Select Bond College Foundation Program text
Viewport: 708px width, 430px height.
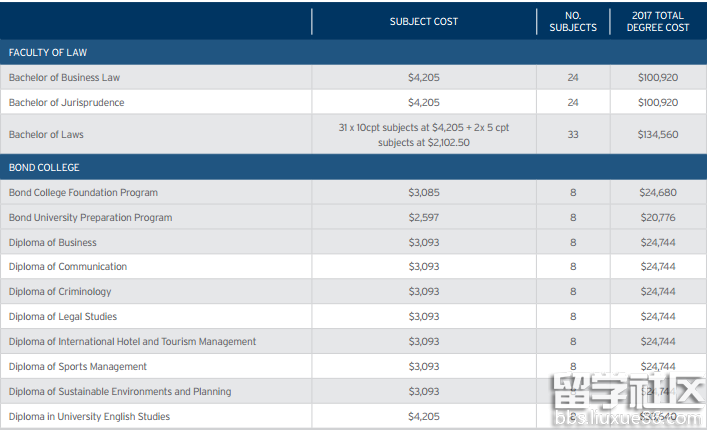click(83, 192)
